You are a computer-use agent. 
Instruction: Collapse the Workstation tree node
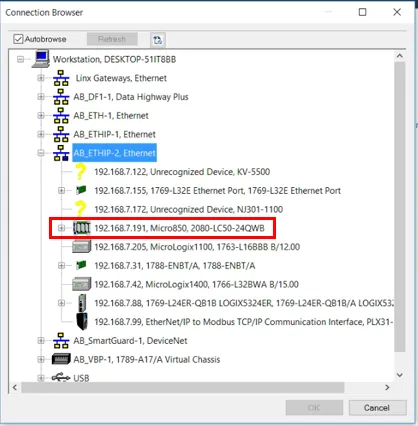(x=21, y=59)
